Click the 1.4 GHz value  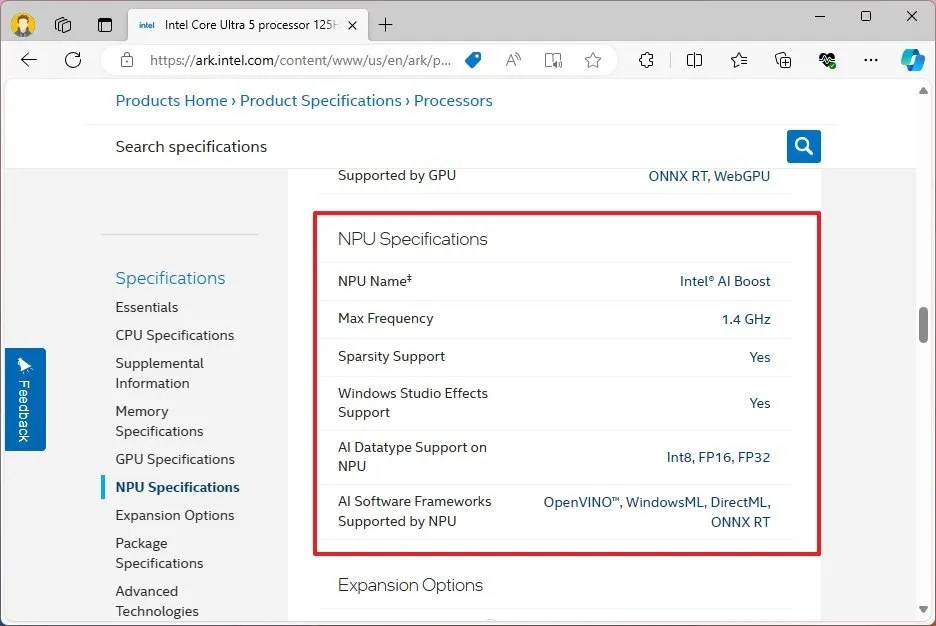pyautogui.click(x=746, y=319)
